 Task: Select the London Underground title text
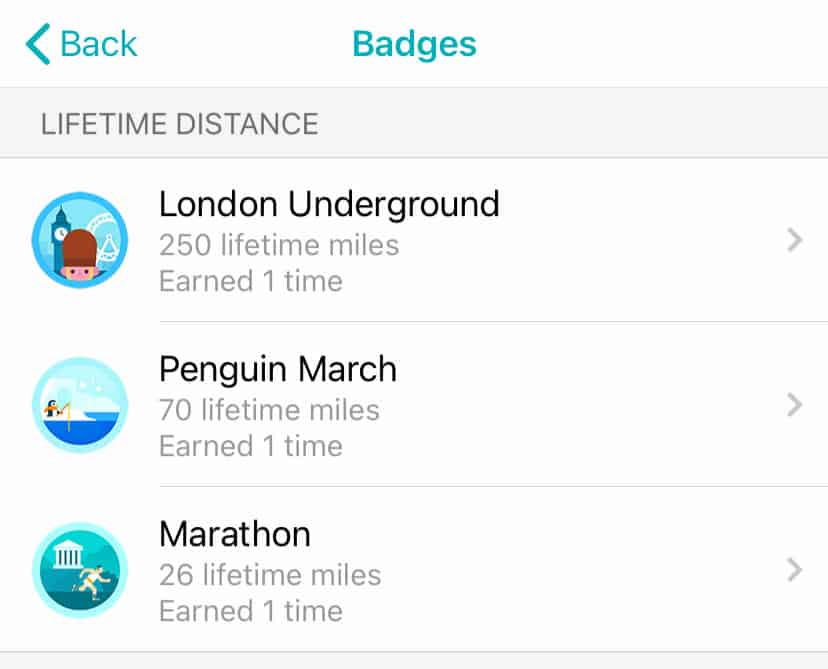tap(329, 204)
